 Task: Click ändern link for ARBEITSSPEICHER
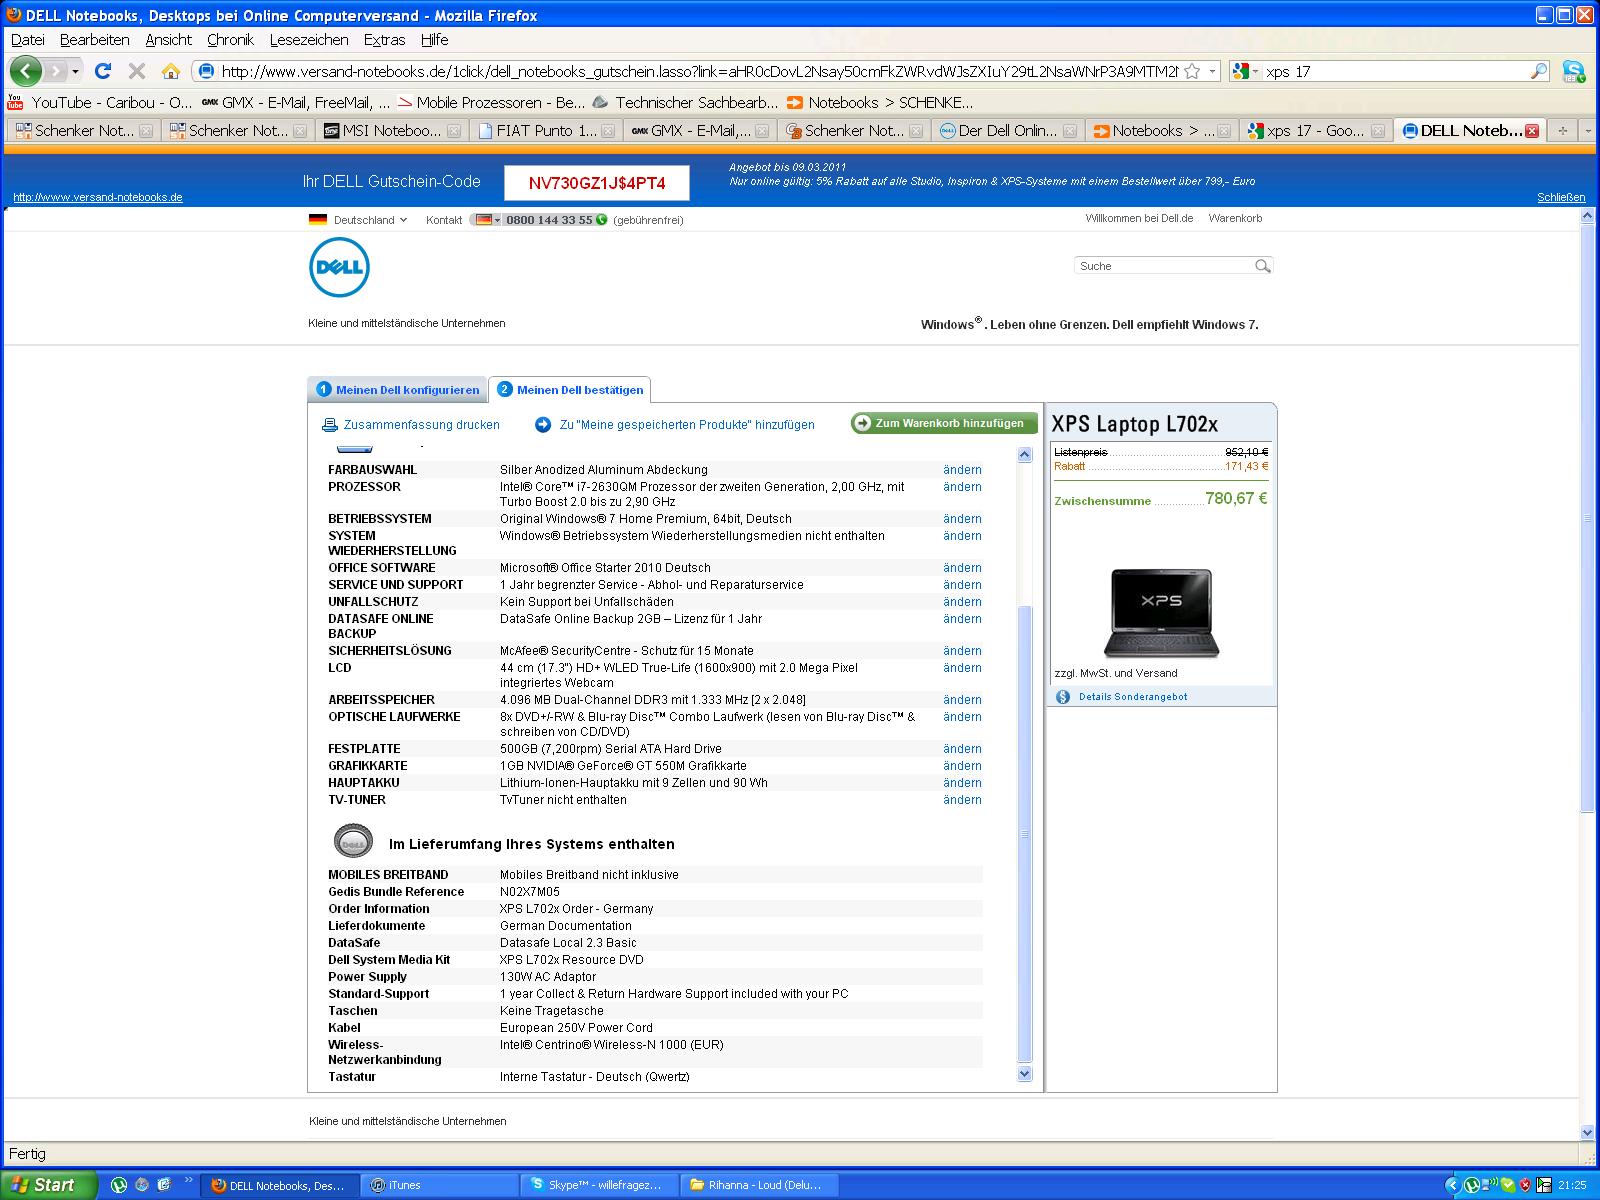962,700
